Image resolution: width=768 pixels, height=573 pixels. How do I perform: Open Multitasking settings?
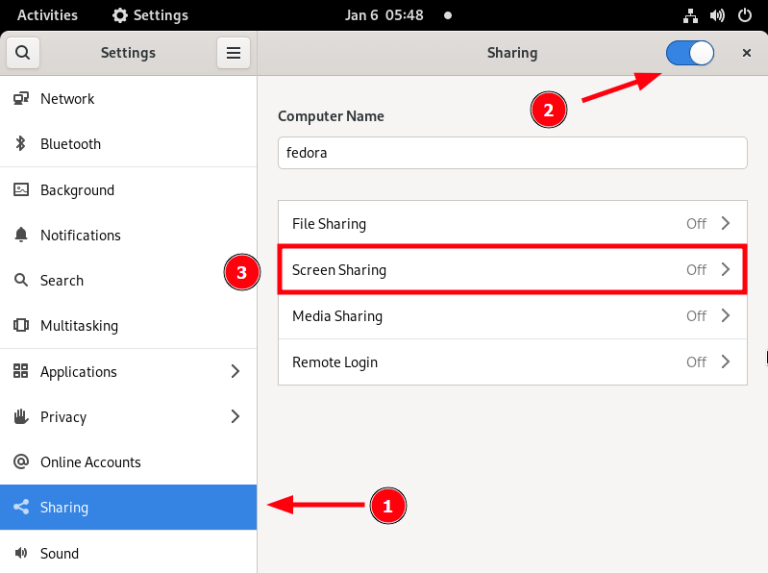point(128,325)
